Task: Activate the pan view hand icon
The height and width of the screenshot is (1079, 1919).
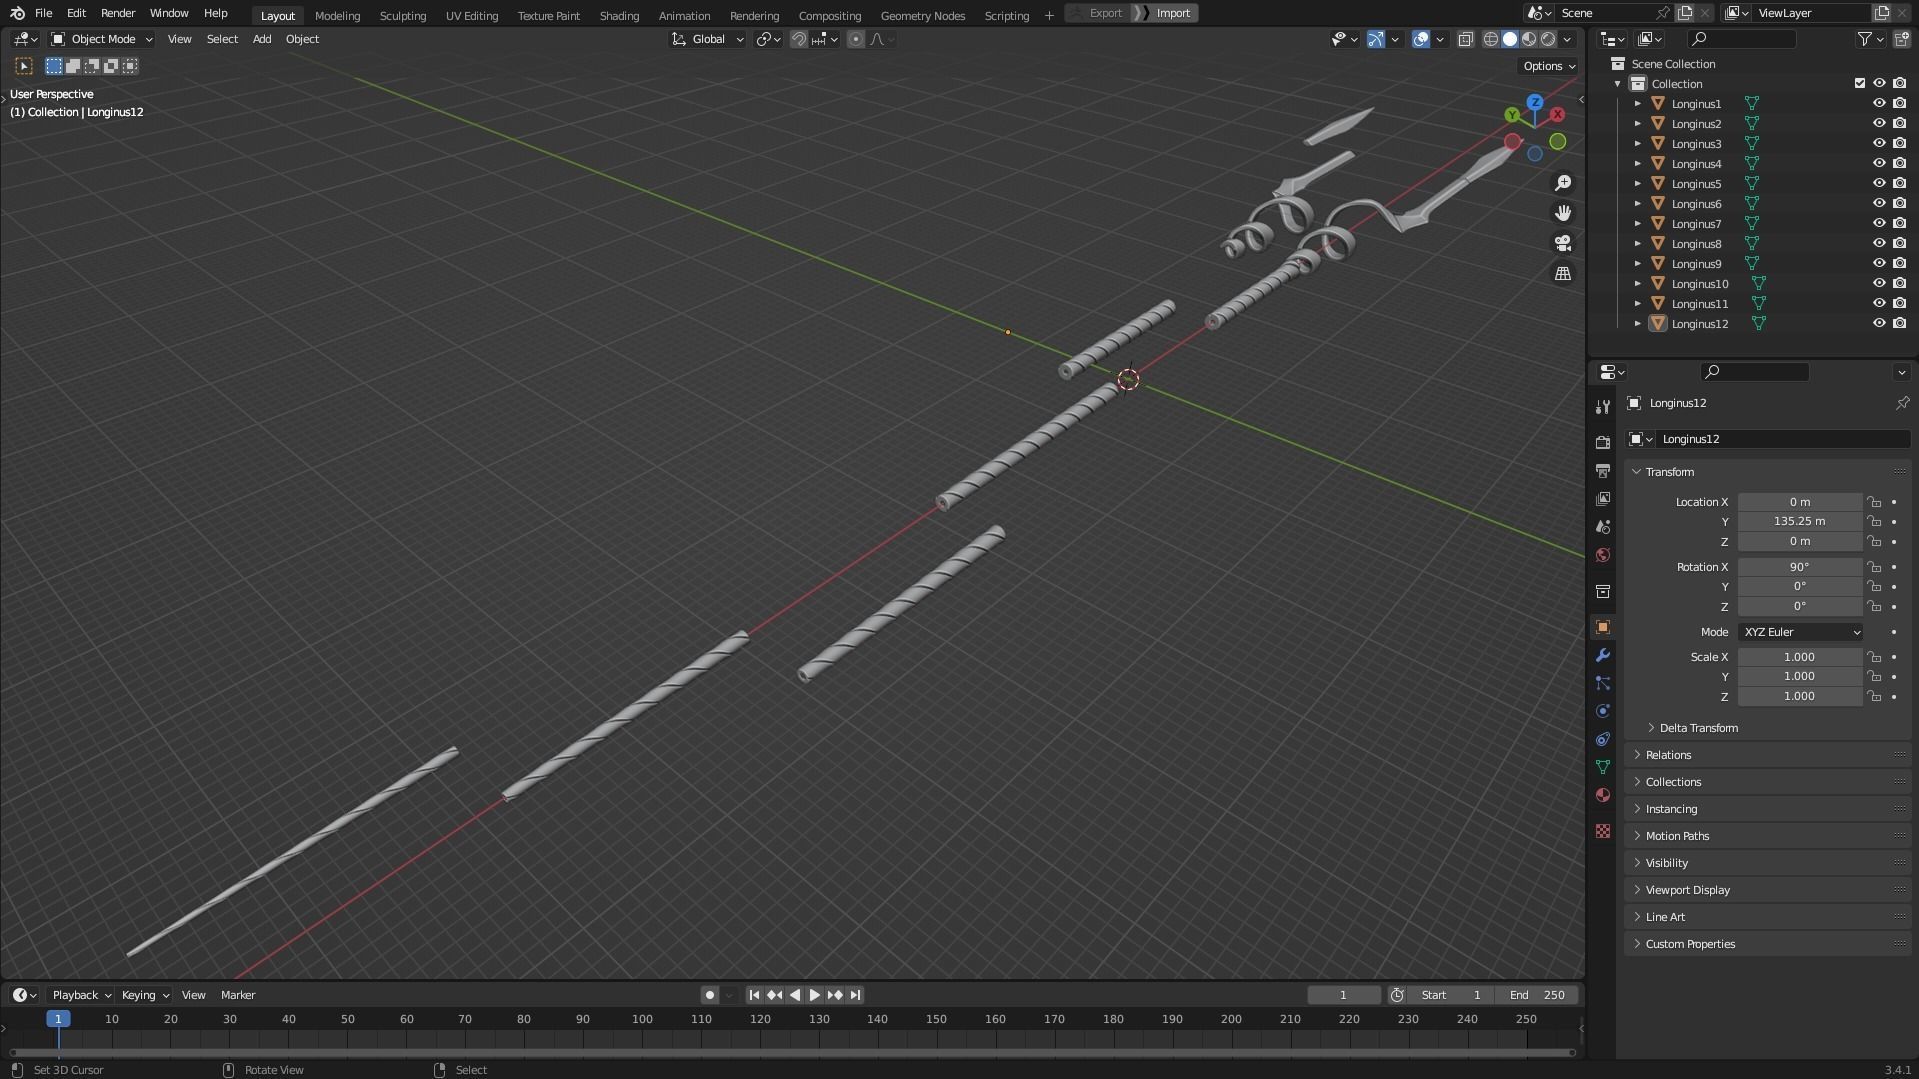Action: coord(1563,213)
